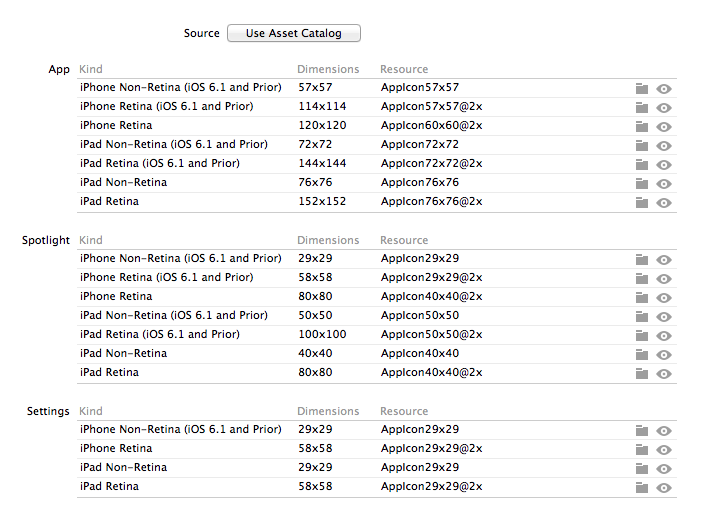
Task: Click the Resource column header in Spotlight table
Action: point(404,240)
